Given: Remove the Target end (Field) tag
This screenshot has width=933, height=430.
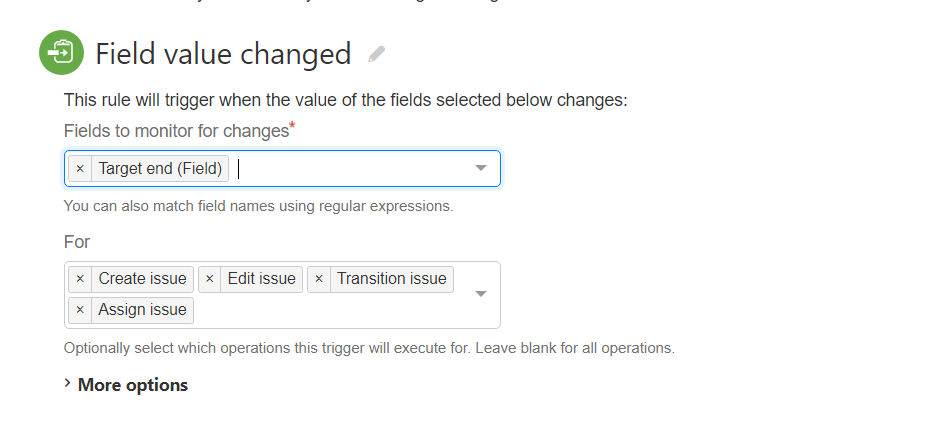Looking at the screenshot, I should point(80,169).
